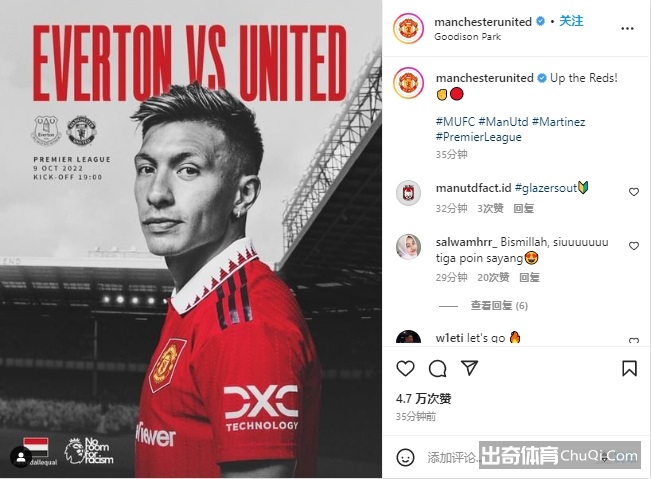The width and height of the screenshot is (651, 479).
Task: Save post with the bookmark icon
Action: tap(629, 368)
